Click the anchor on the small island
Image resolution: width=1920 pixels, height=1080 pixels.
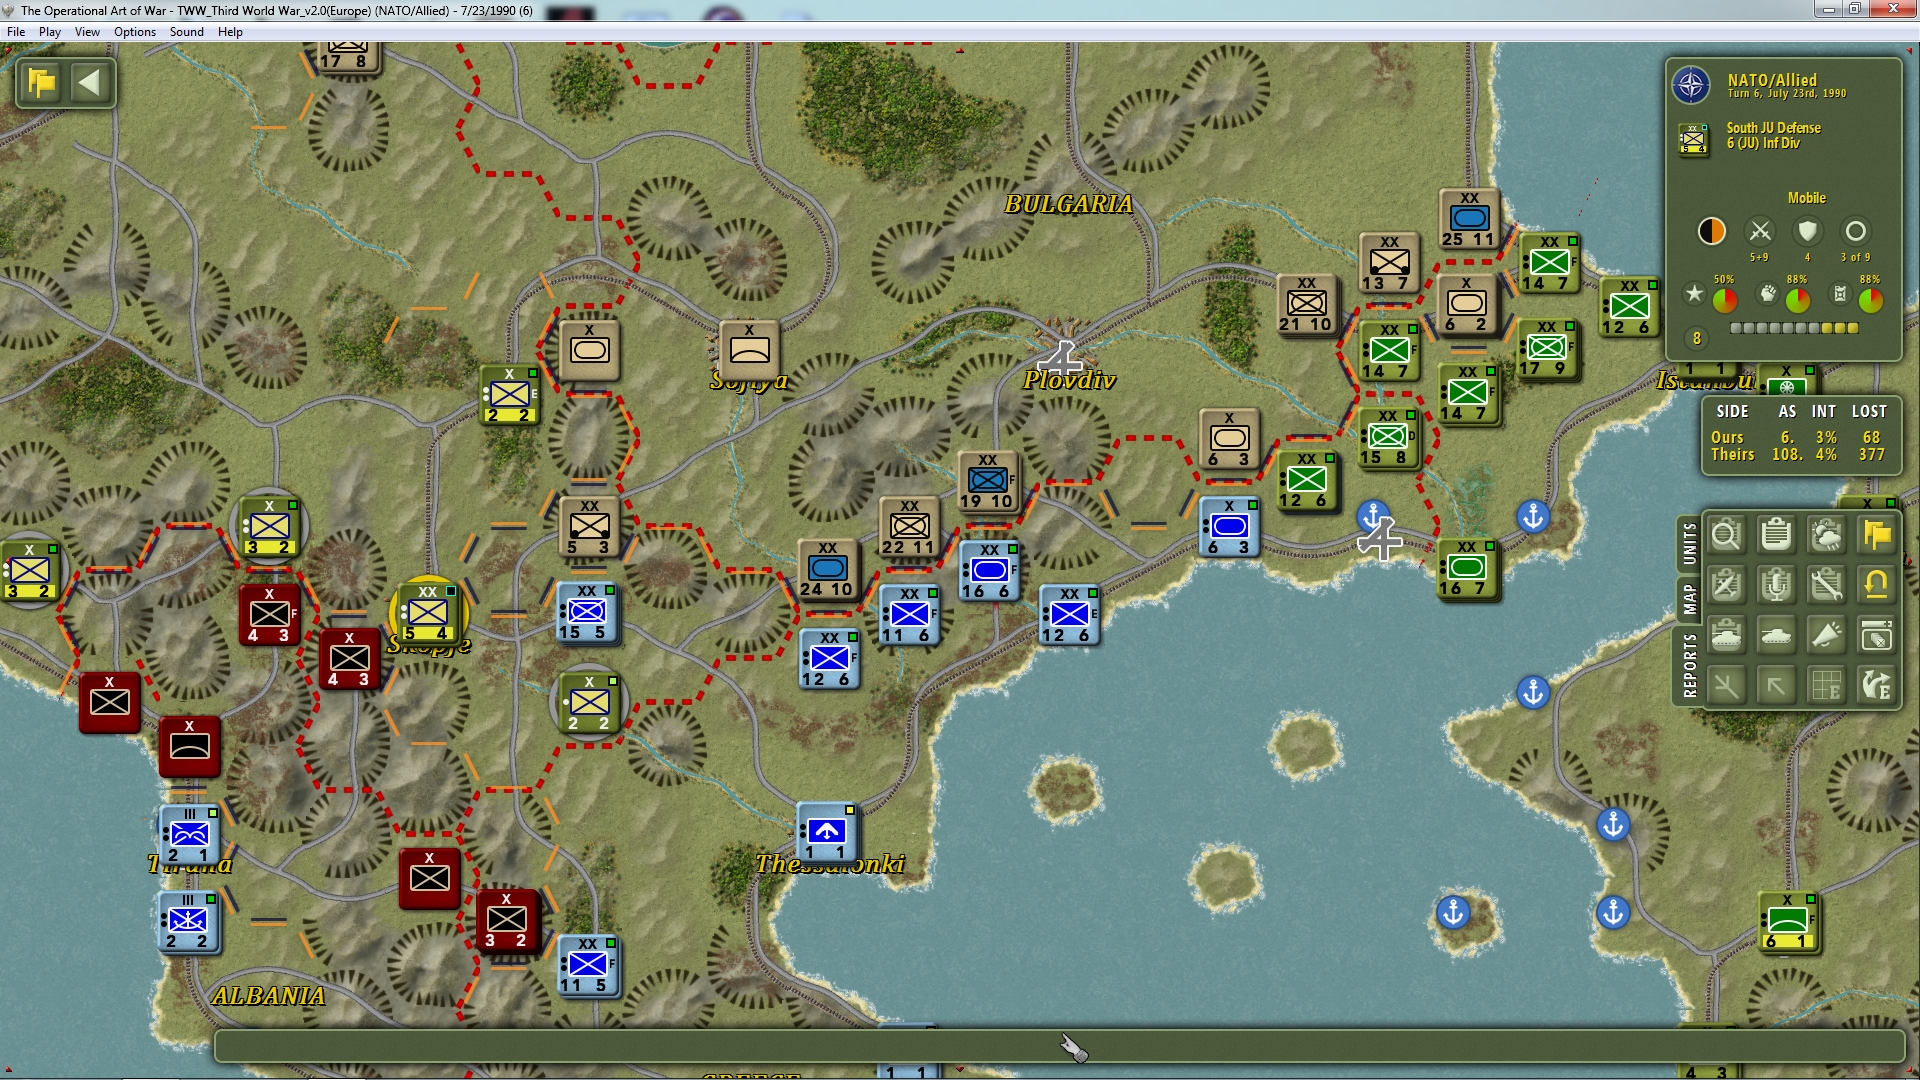pyautogui.click(x=1453, y=912)
